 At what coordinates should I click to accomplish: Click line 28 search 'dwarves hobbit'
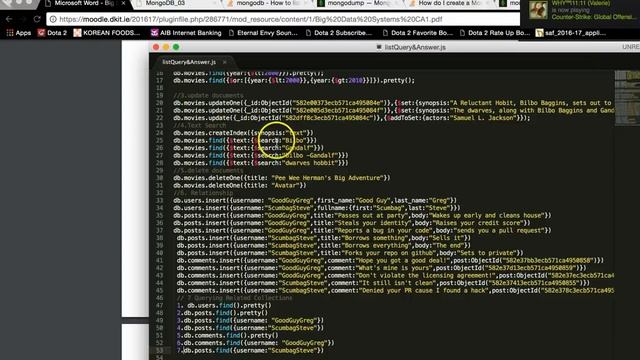[261, 163]
